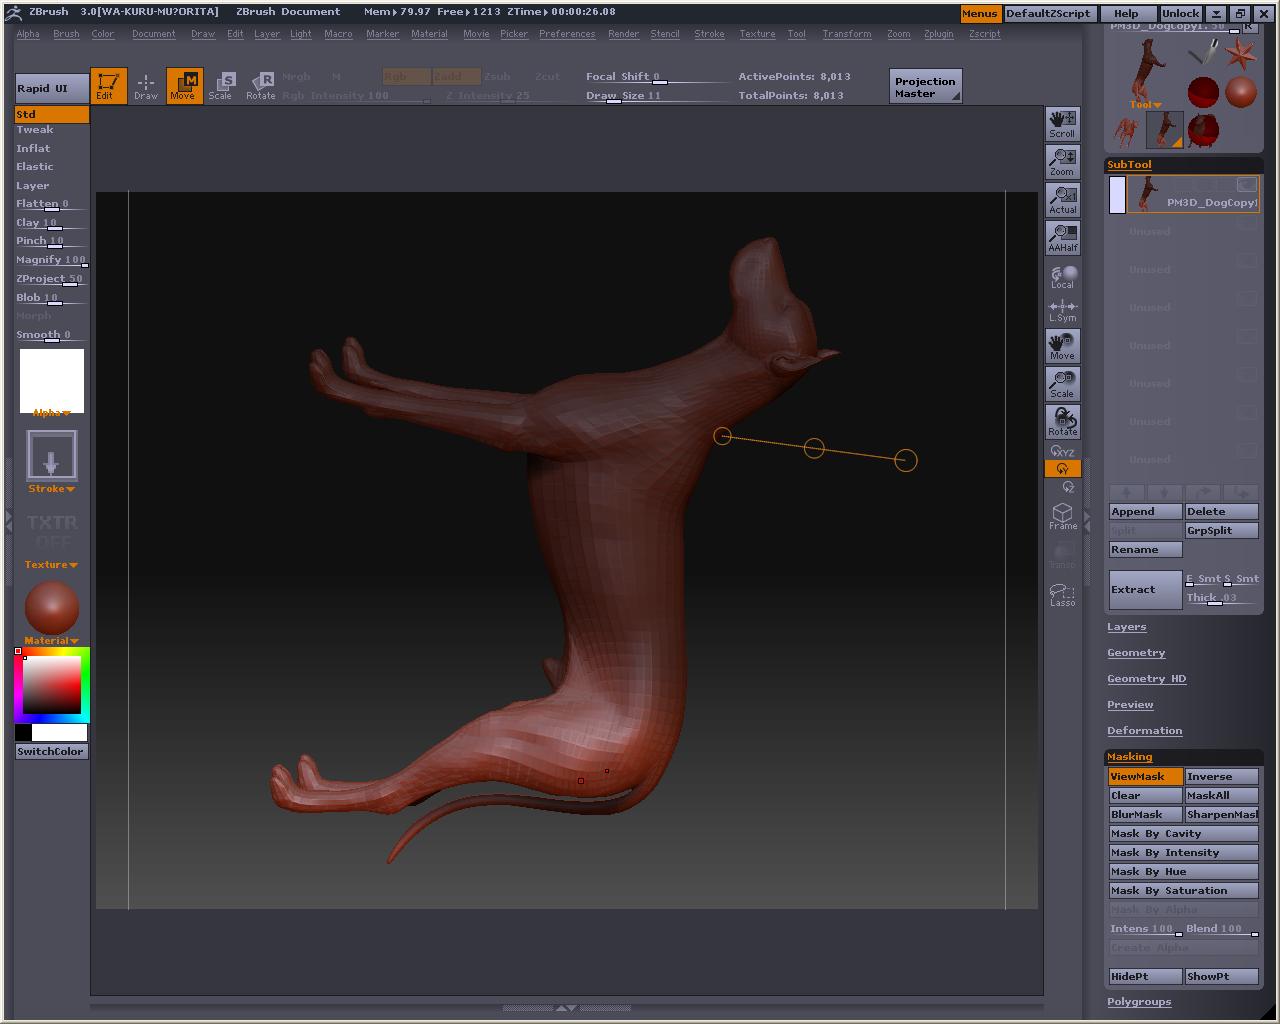Toggle the ViewMask option
1280x1024 pixels.
[x=1144, y=776]
